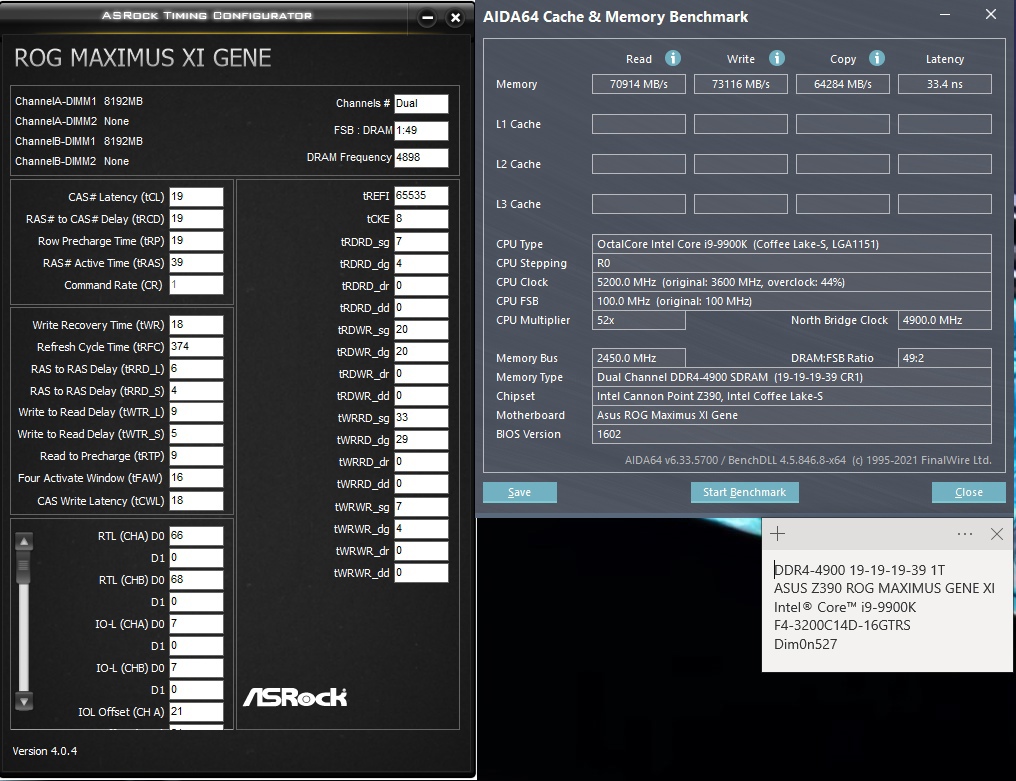1016x781 pixels.
Task: Click the CPU Type value field
Action: click(x=792, y=244)
